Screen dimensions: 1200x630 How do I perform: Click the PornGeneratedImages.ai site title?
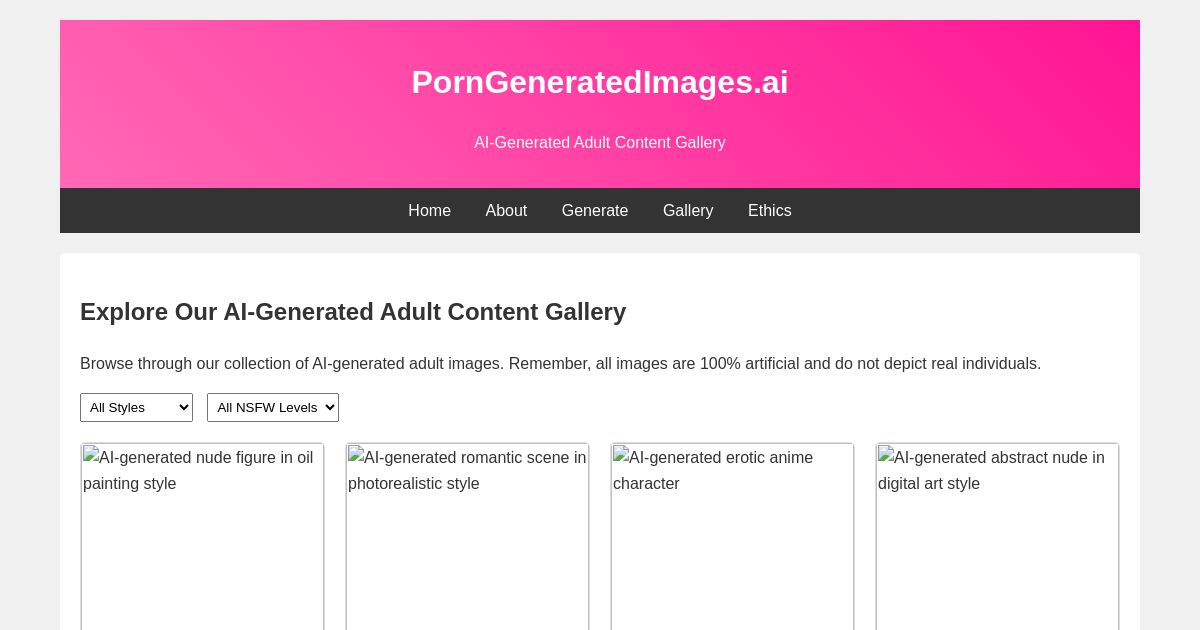click(x=600, y=82)
